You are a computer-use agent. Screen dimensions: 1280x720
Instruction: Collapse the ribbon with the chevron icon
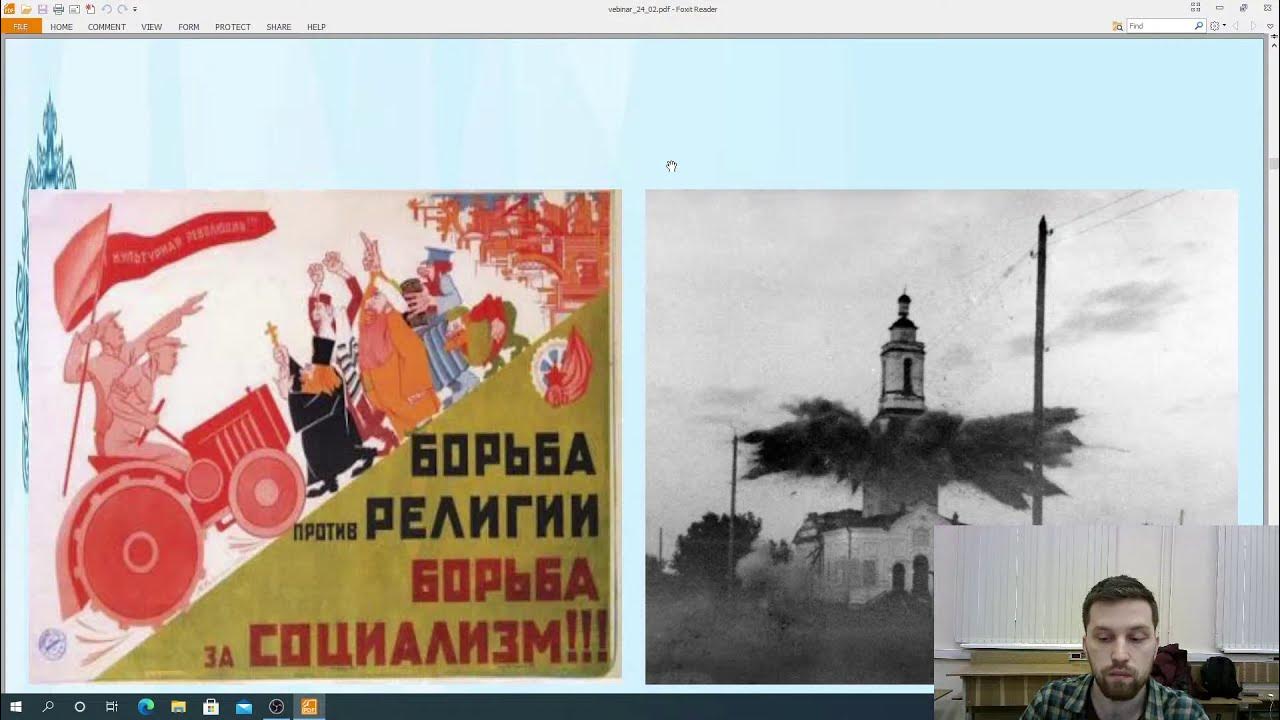click(1270, 26)
